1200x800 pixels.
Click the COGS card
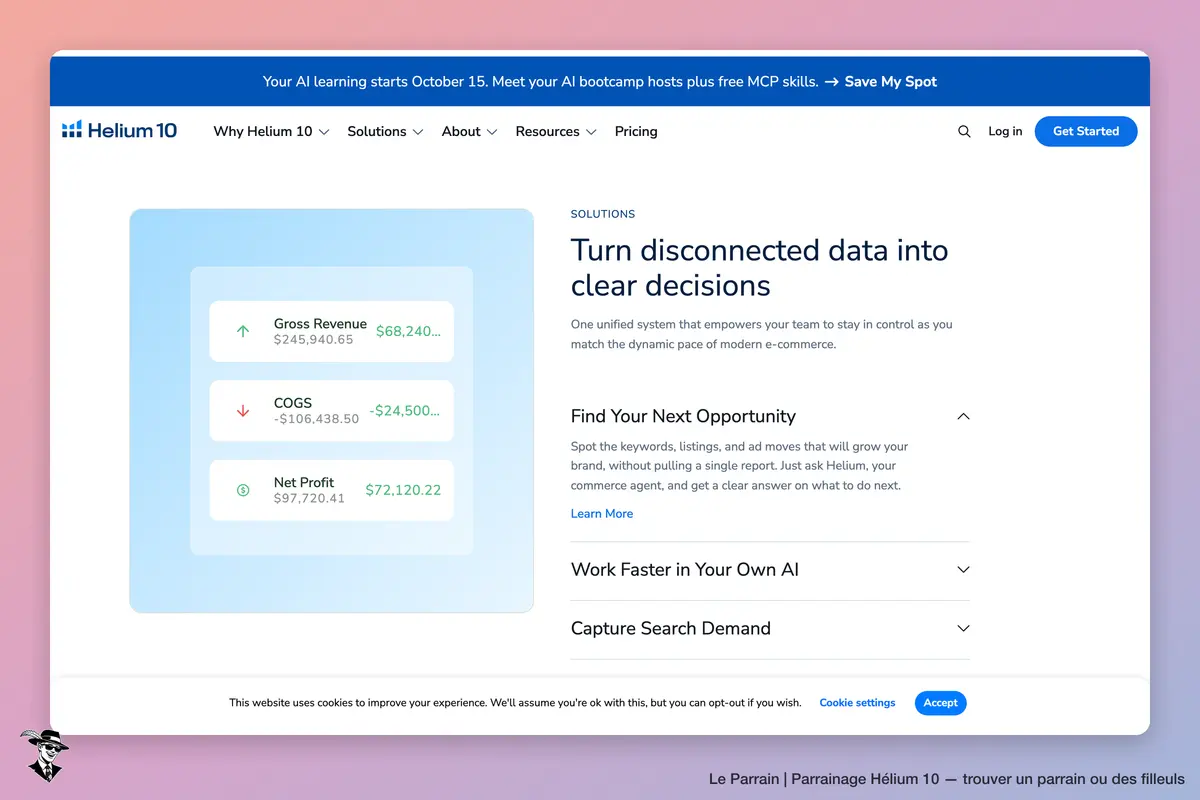tap(331, 410)
